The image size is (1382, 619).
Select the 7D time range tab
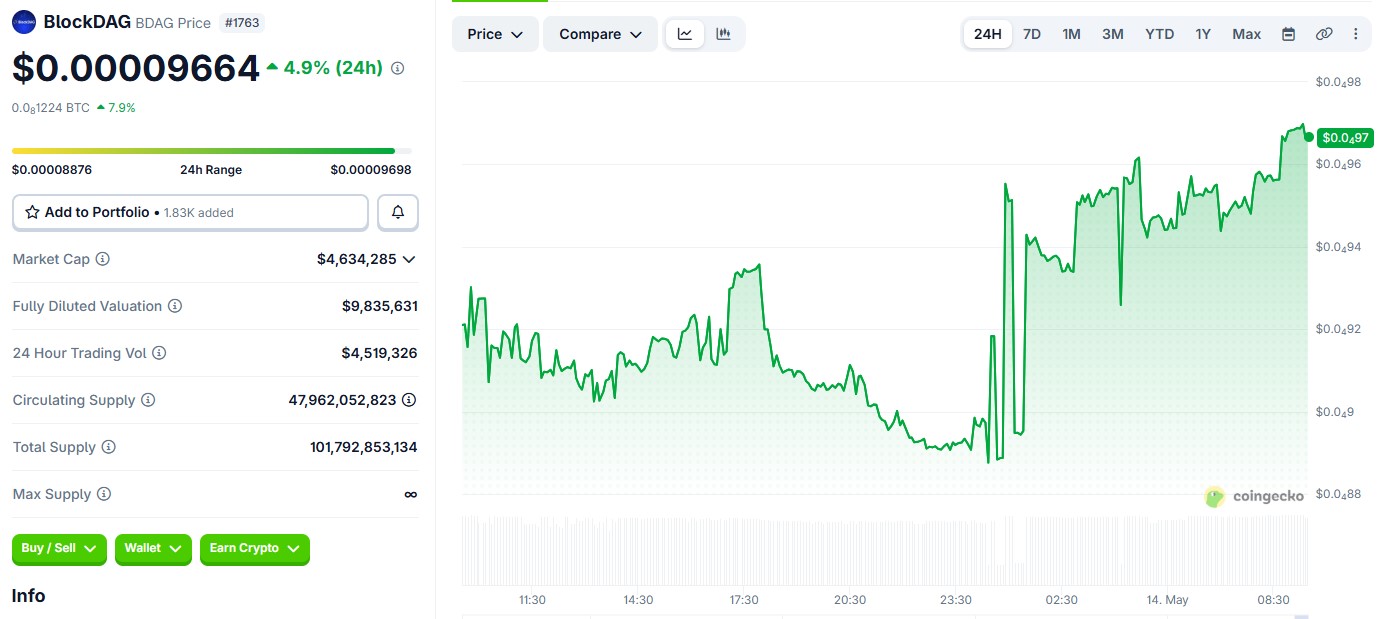1032,34
